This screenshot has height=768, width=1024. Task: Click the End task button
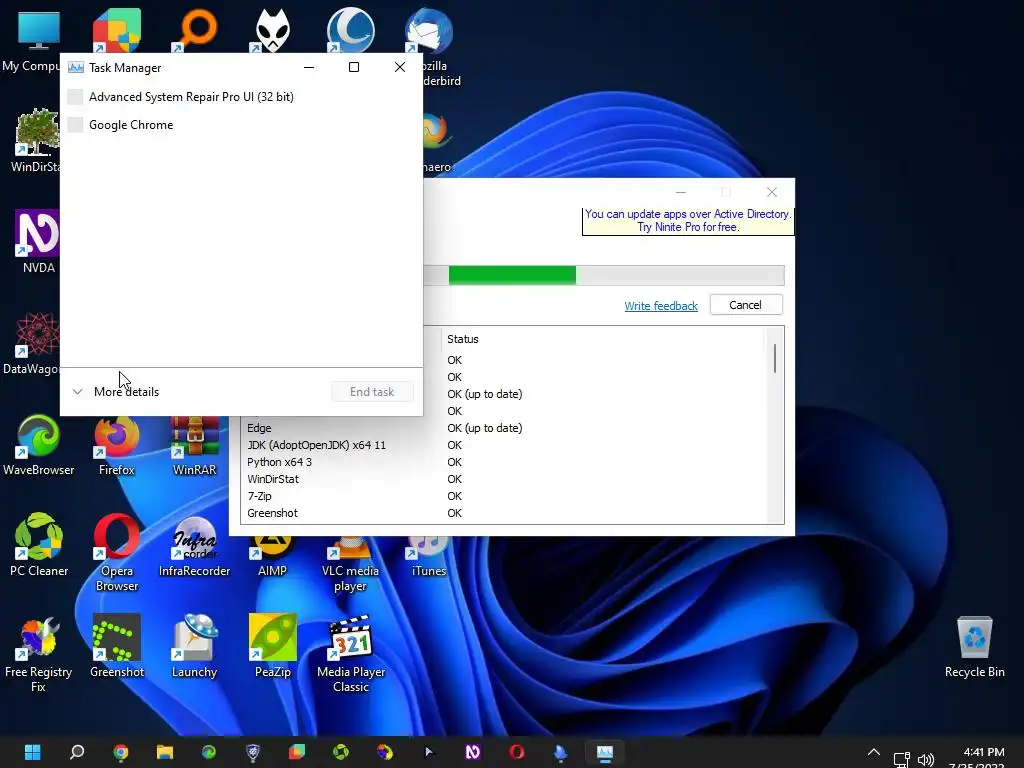coord(372,392)
